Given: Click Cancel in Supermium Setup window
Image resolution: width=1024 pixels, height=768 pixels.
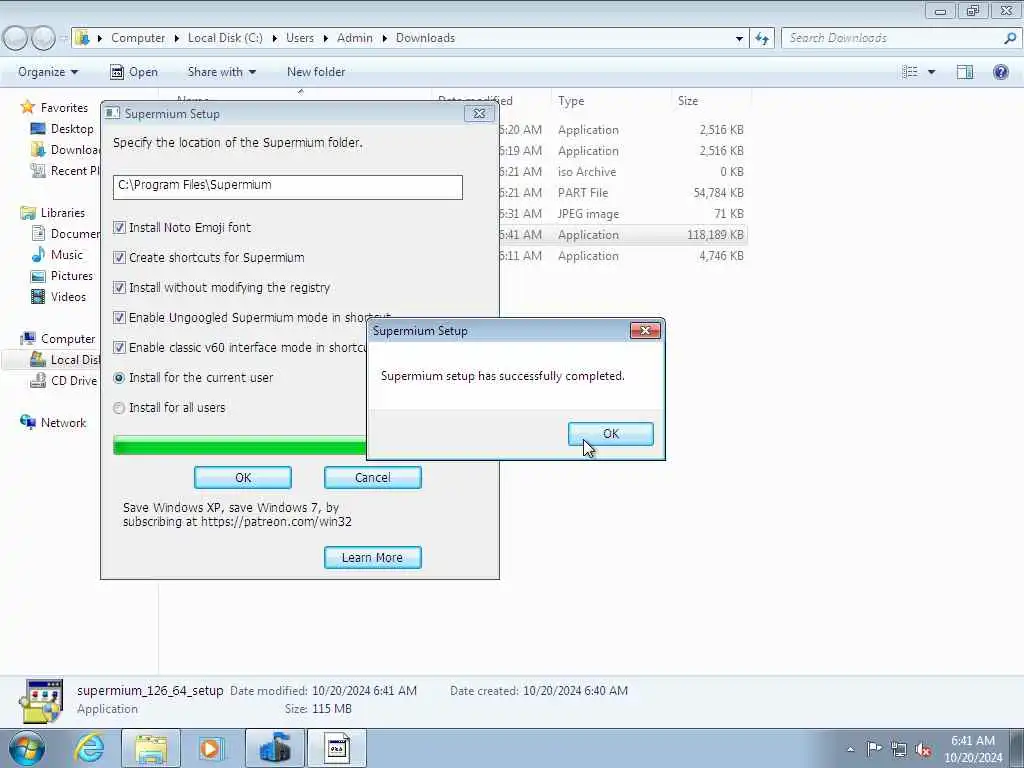Looking at the screenshot, I should tap(373, 477).
